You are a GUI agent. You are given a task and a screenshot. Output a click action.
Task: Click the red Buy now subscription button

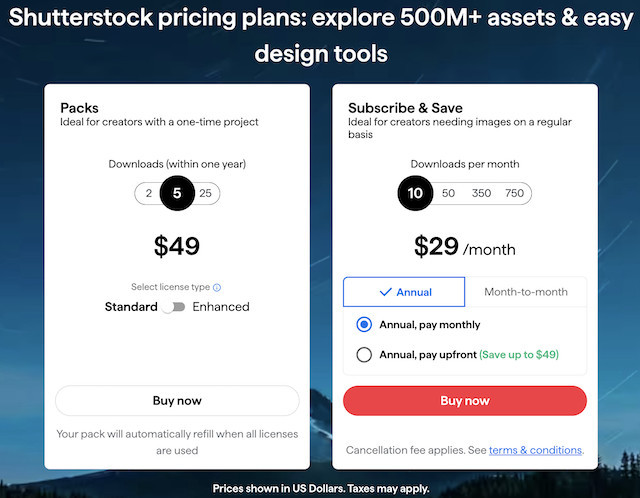[465, 400]
